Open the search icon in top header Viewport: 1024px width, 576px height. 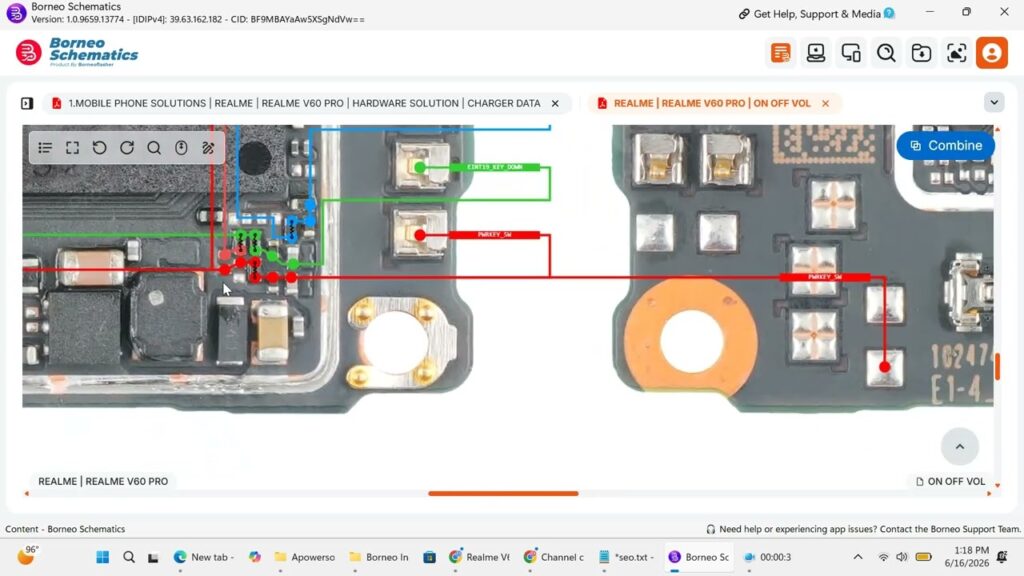tap(886, 53)
